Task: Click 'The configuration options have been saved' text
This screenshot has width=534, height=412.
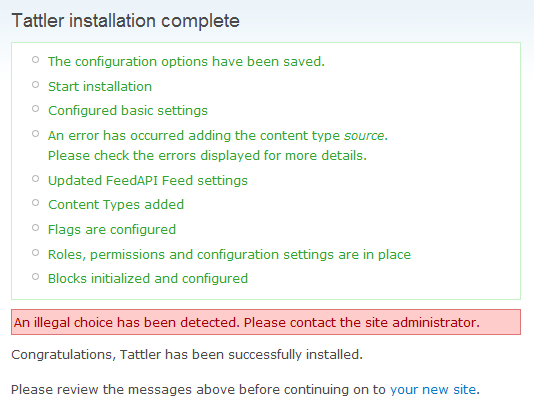Action: tap(186, 62)
